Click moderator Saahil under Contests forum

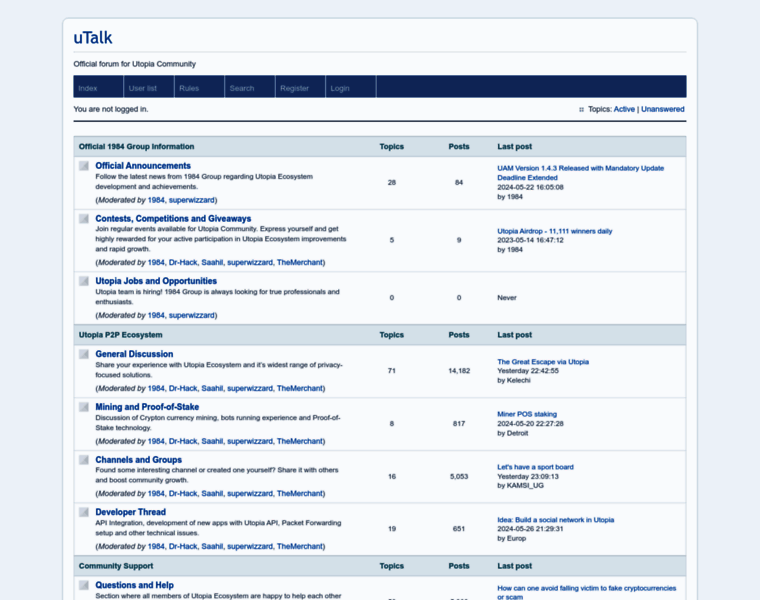[x=212, y=262]
